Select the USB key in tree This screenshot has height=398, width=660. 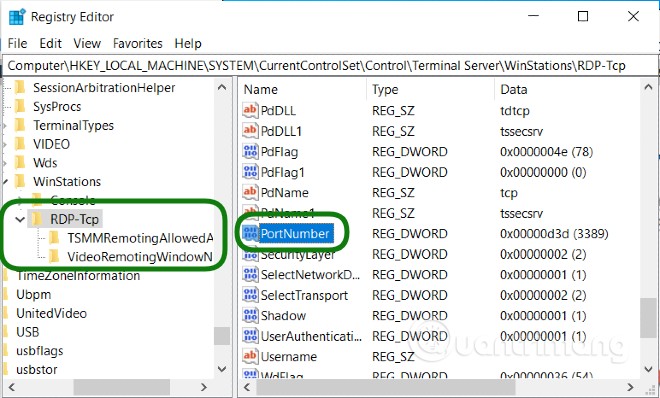(x=28, y=332)
